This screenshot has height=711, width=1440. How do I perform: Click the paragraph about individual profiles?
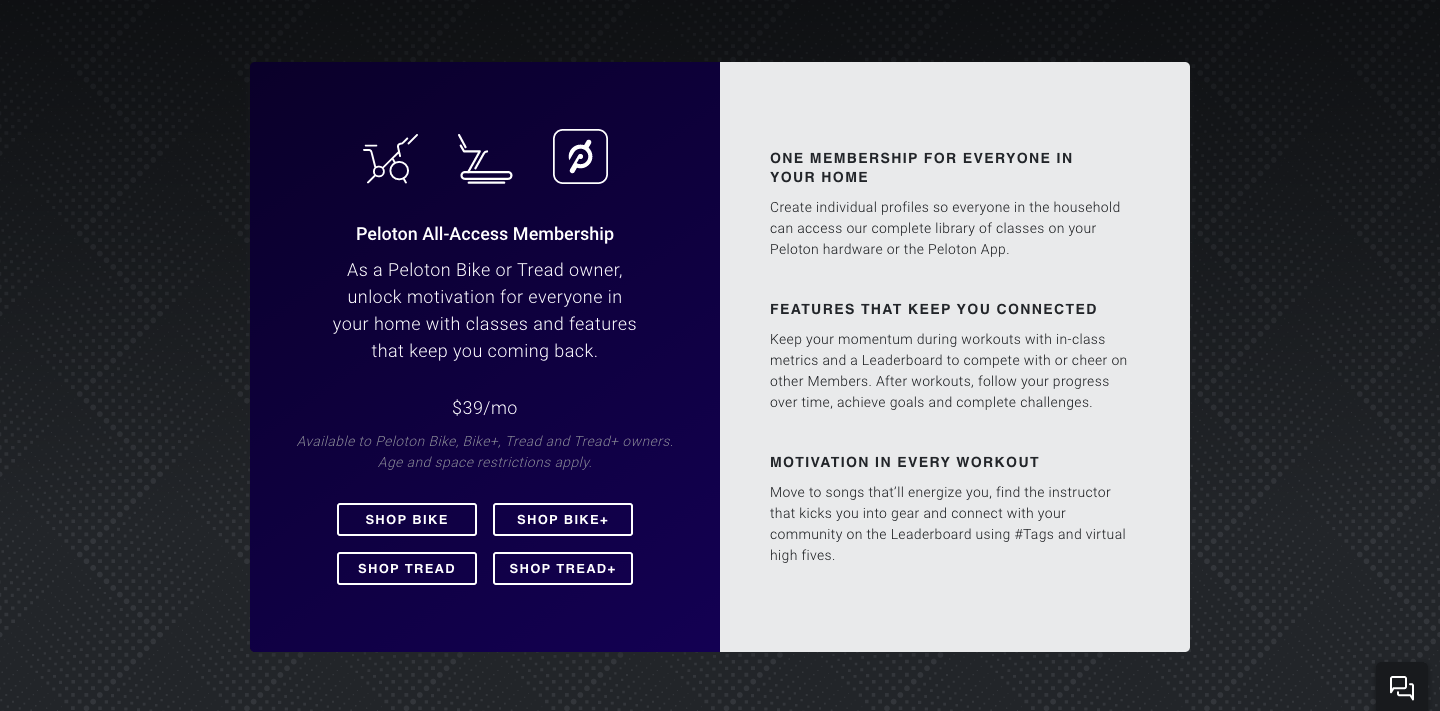(x=945, y=228)
